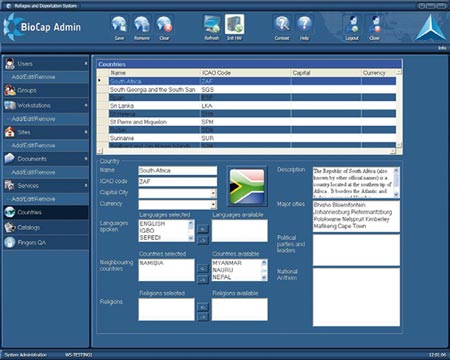Add available country to neighbouring countries

[203, 268]
